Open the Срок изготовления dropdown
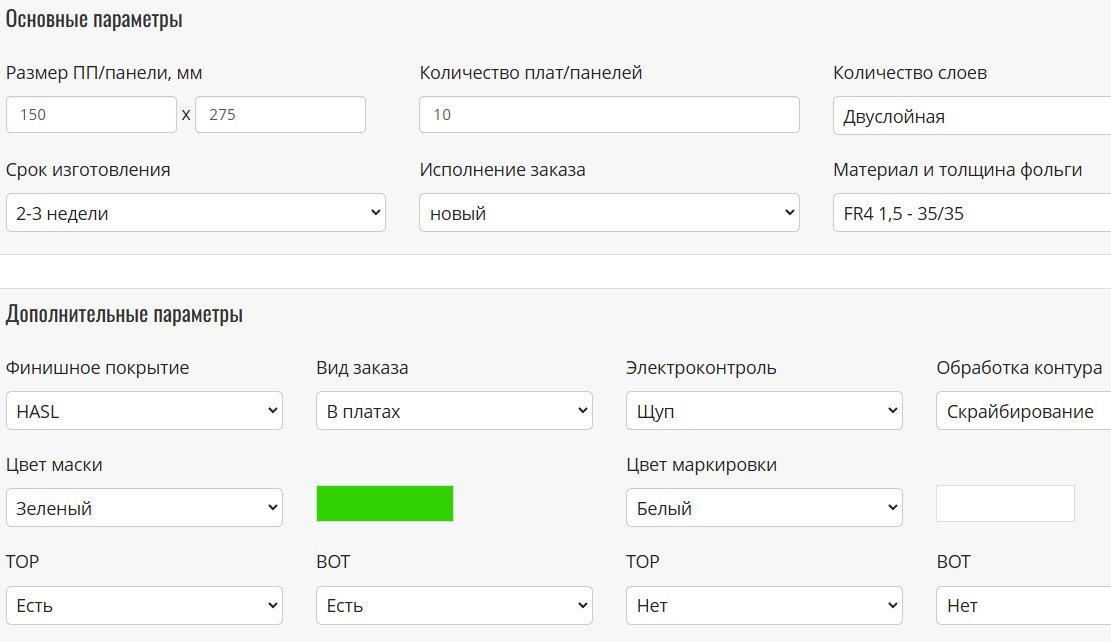This screenshot has height=642, width=1111. (196, 213)
